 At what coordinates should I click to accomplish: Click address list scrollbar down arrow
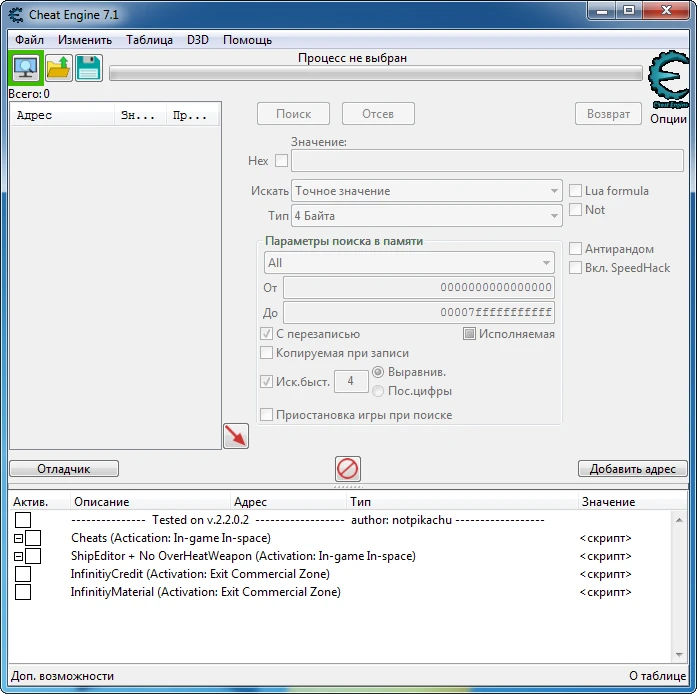(x=679, y=654)
